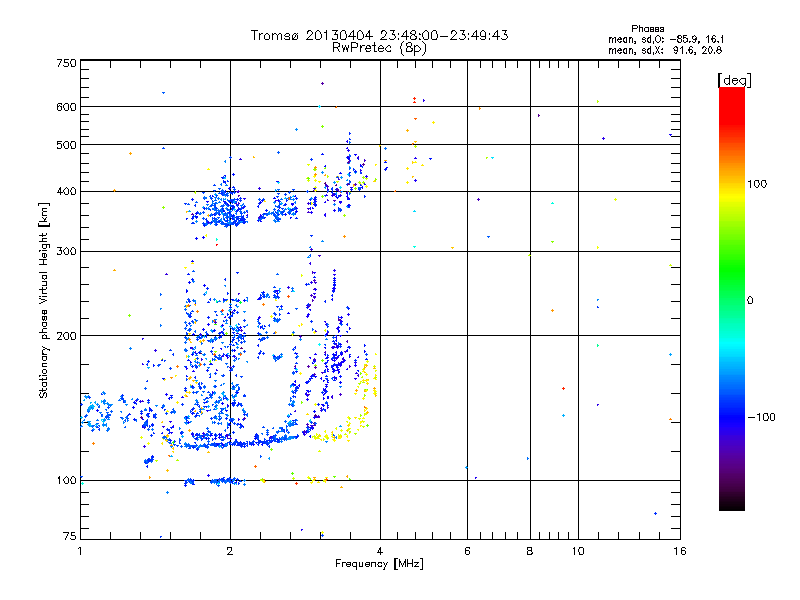
Task: Click the x-axis tick label '8'
Action: tap(530, 551)
